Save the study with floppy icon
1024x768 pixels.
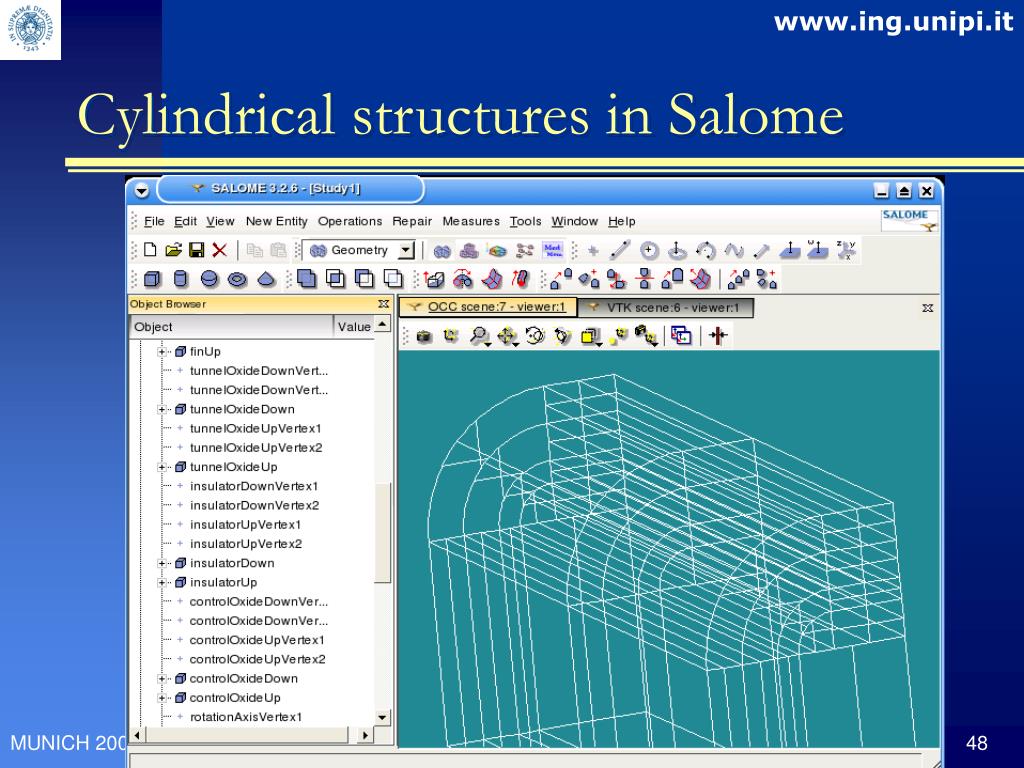point(196,249)
